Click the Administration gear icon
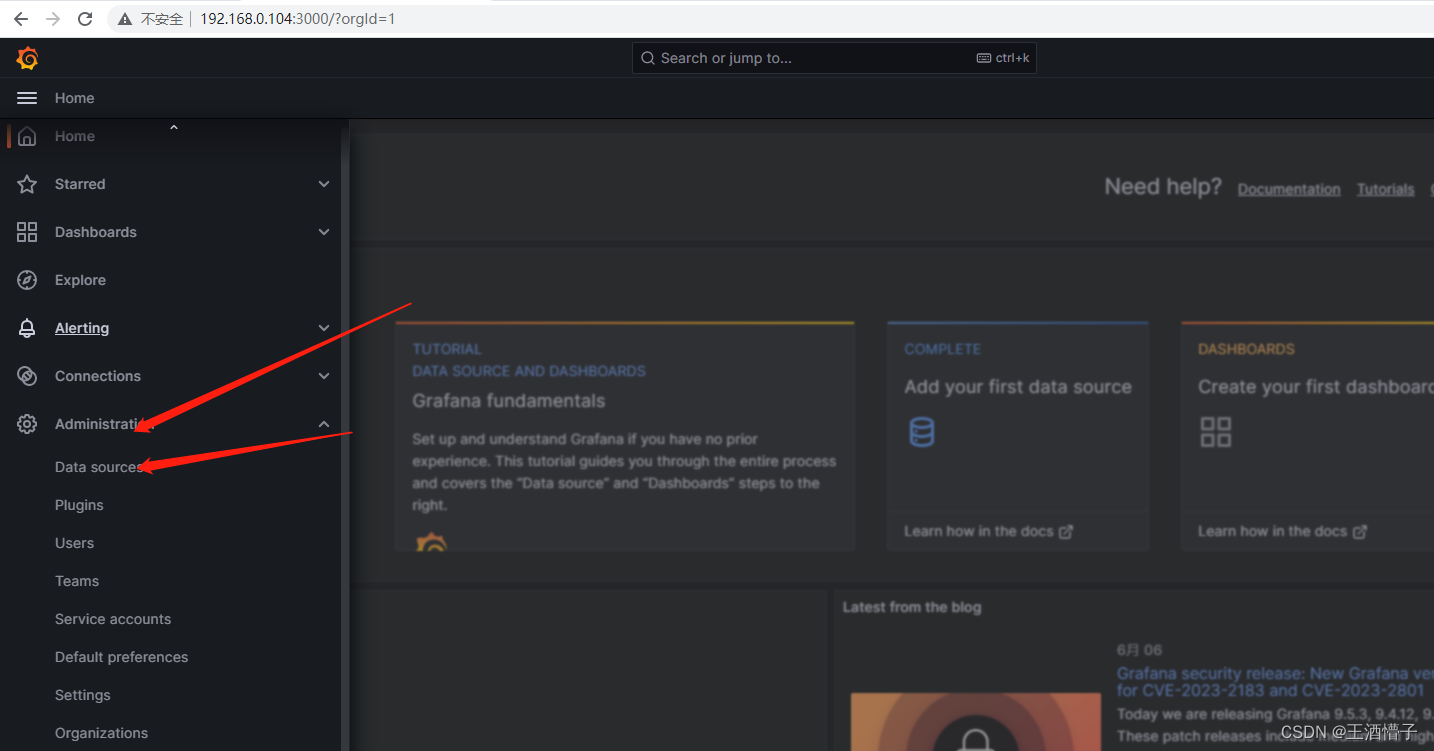Image resolution: width=1434 pixels, height=751 pixels. pos(27,424)
